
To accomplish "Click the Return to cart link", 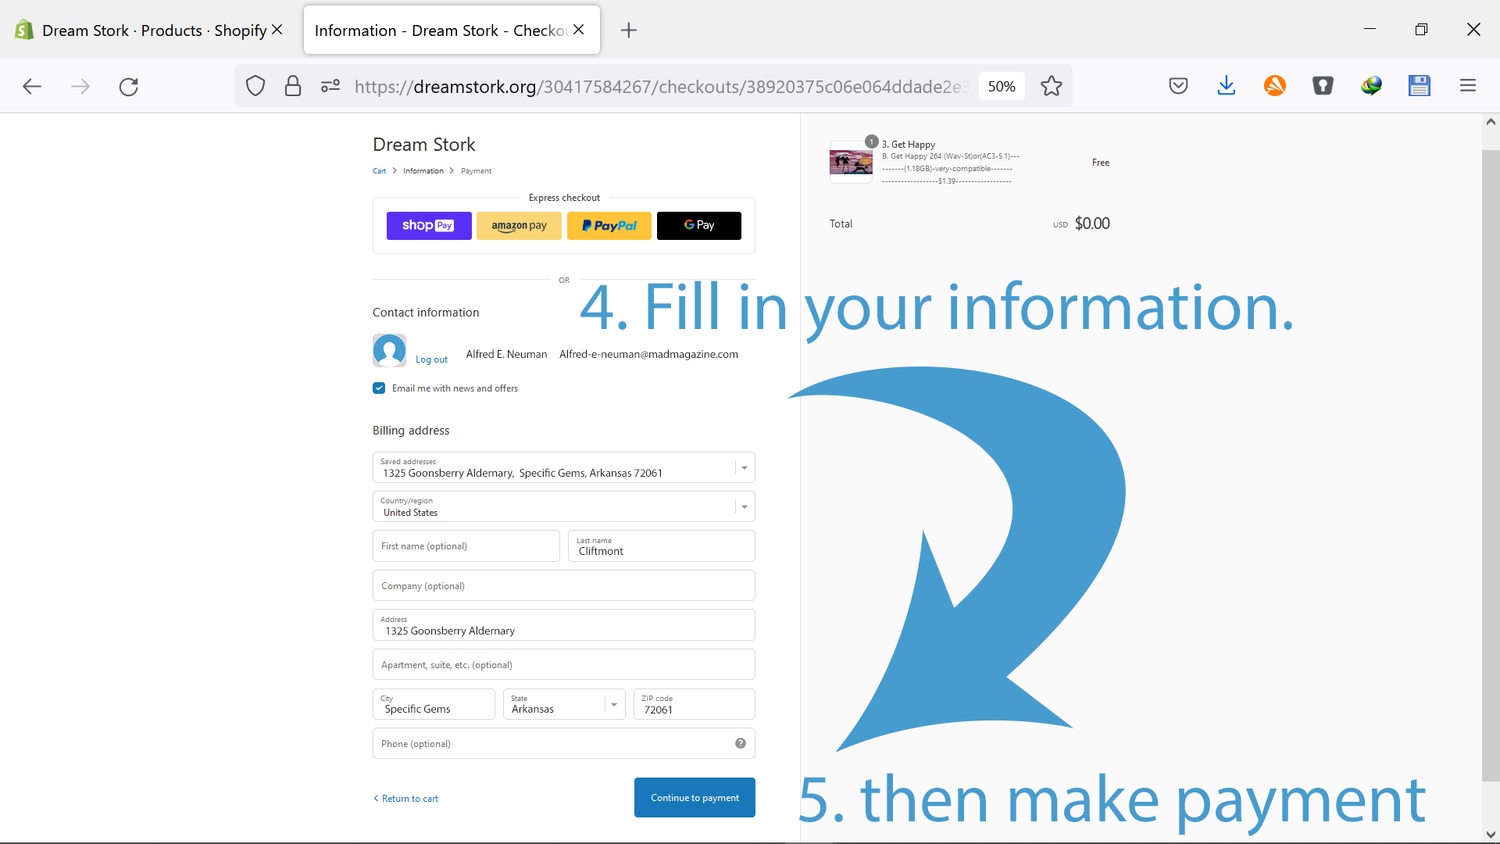I will tap(409, 799).
